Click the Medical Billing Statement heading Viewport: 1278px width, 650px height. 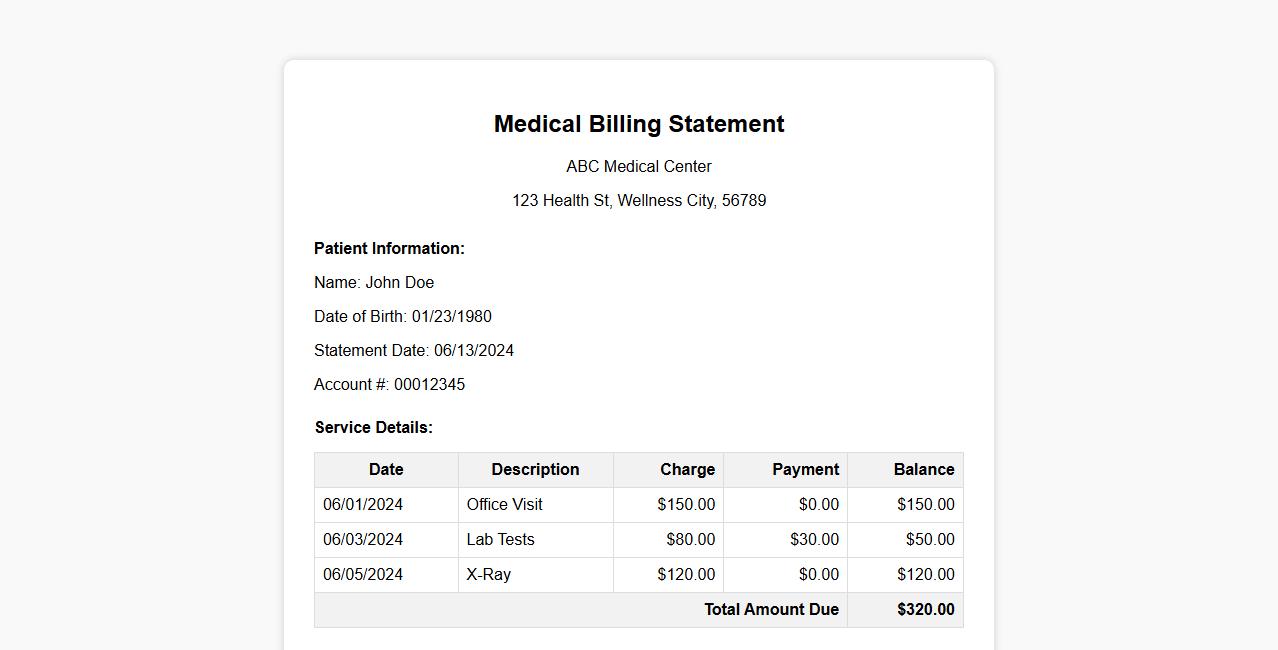pos(639,124)
